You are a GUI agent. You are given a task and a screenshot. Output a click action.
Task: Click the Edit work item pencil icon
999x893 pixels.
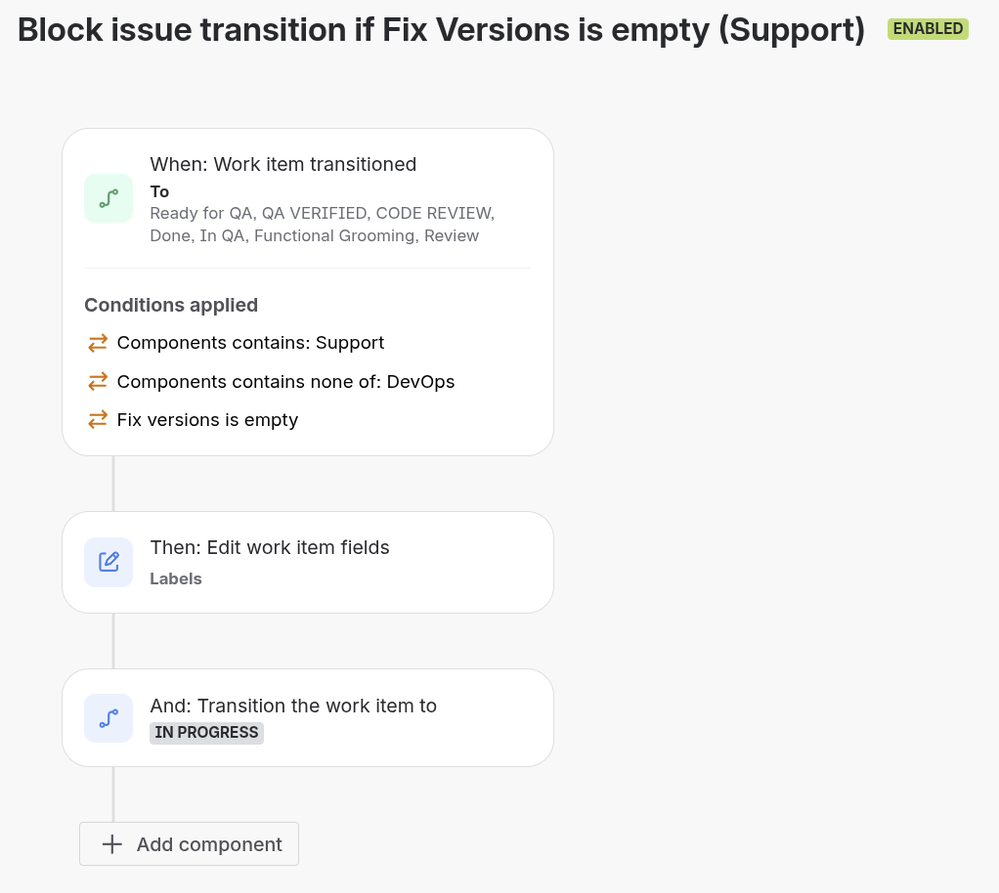[x=108, y=562]
